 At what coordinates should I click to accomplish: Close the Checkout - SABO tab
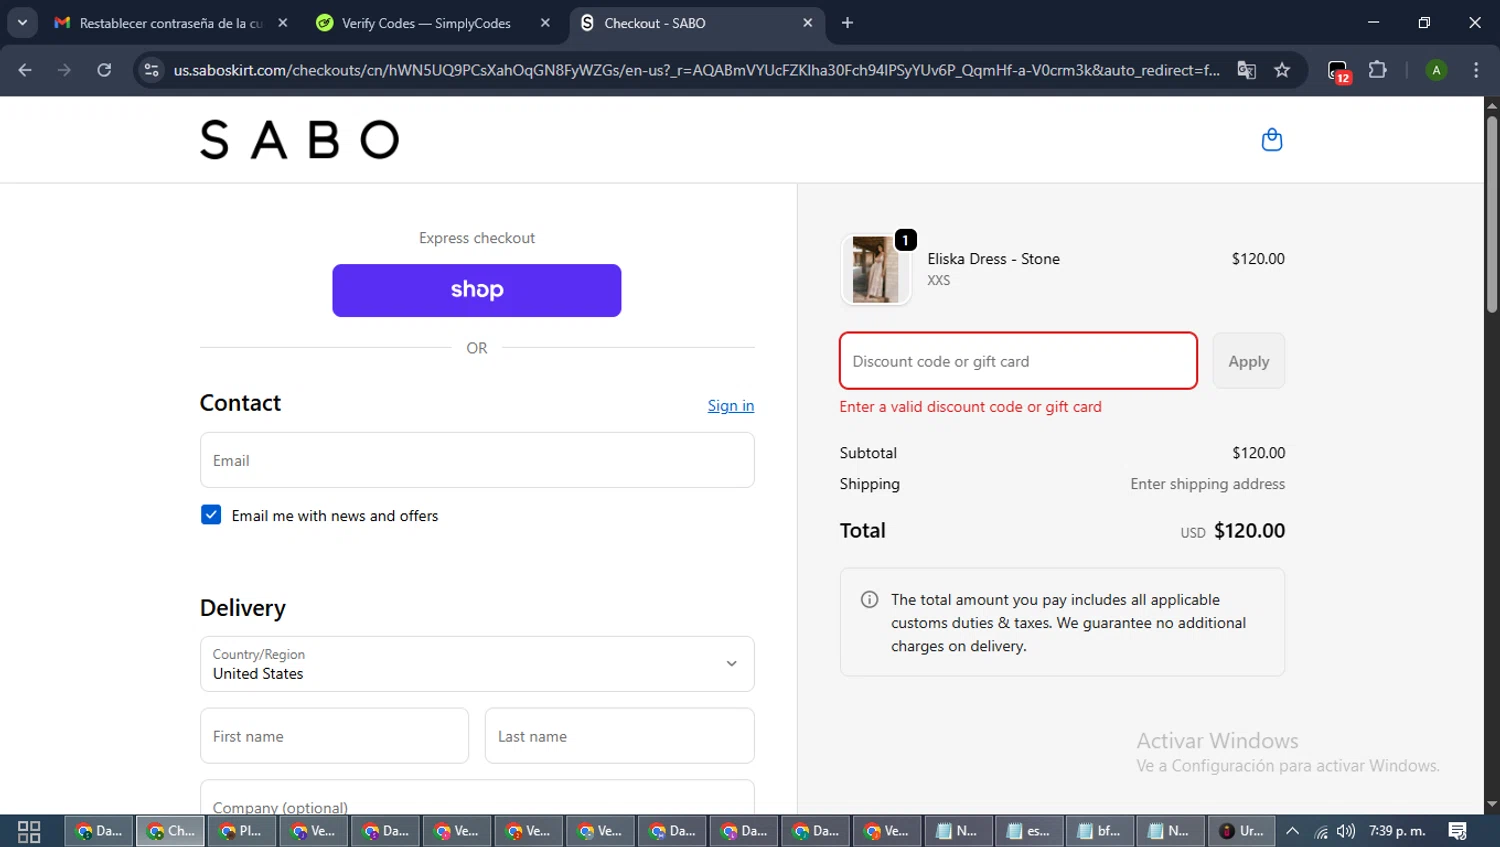click(808, 23)
